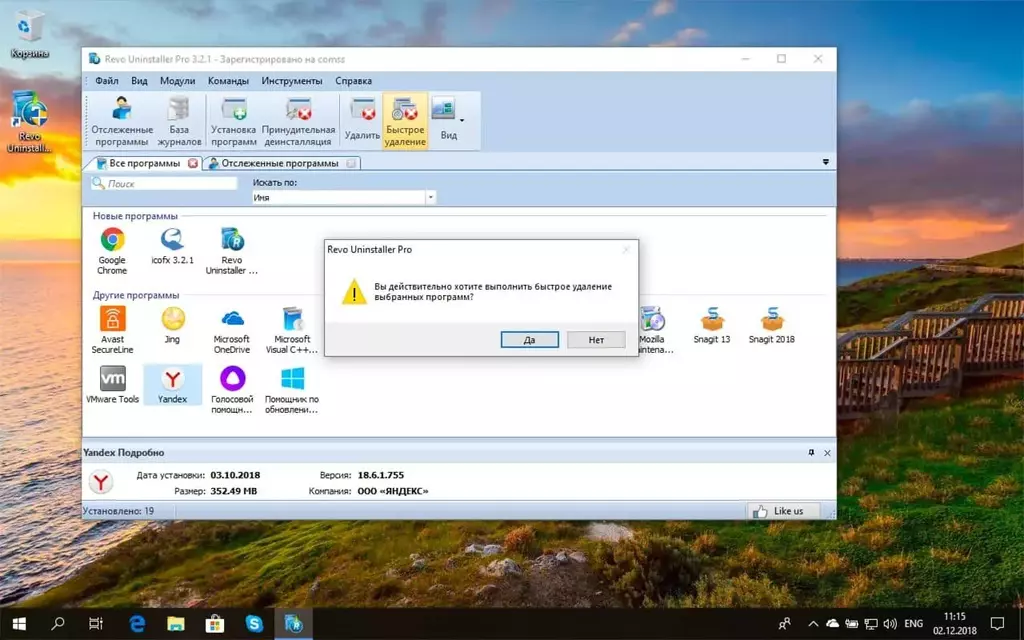Close the Yandex Подробно panel

pyautogui.click(x=827, y=453)
